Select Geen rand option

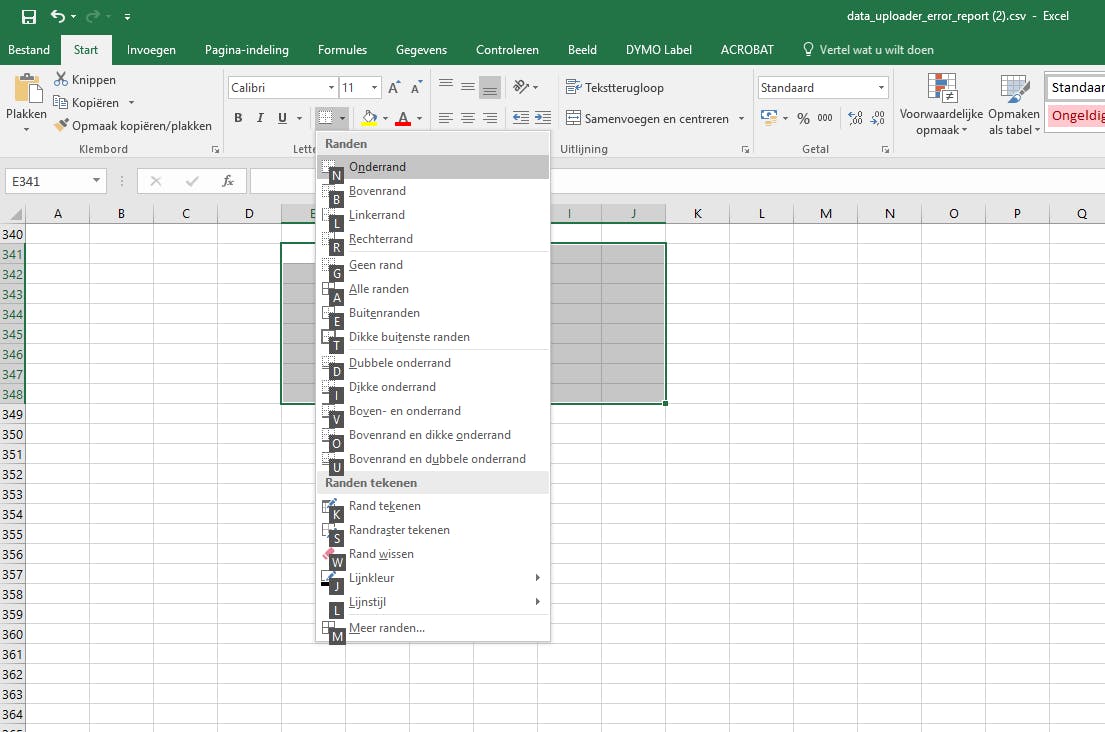[x=375, y=264]
